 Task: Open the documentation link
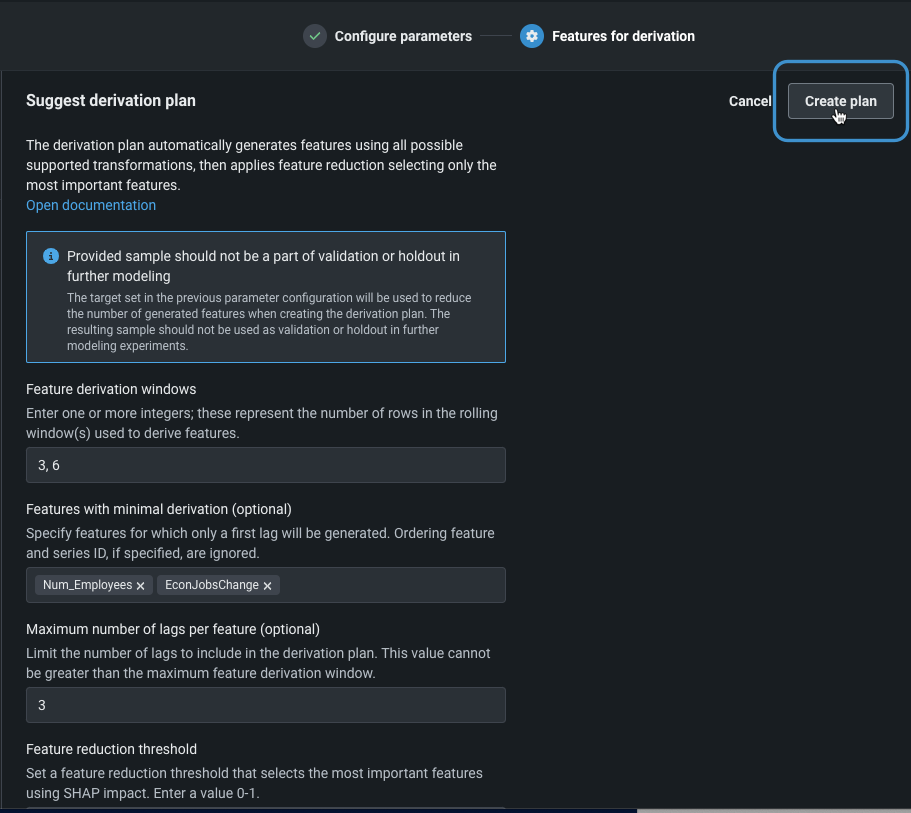click(x=91, y=205)
